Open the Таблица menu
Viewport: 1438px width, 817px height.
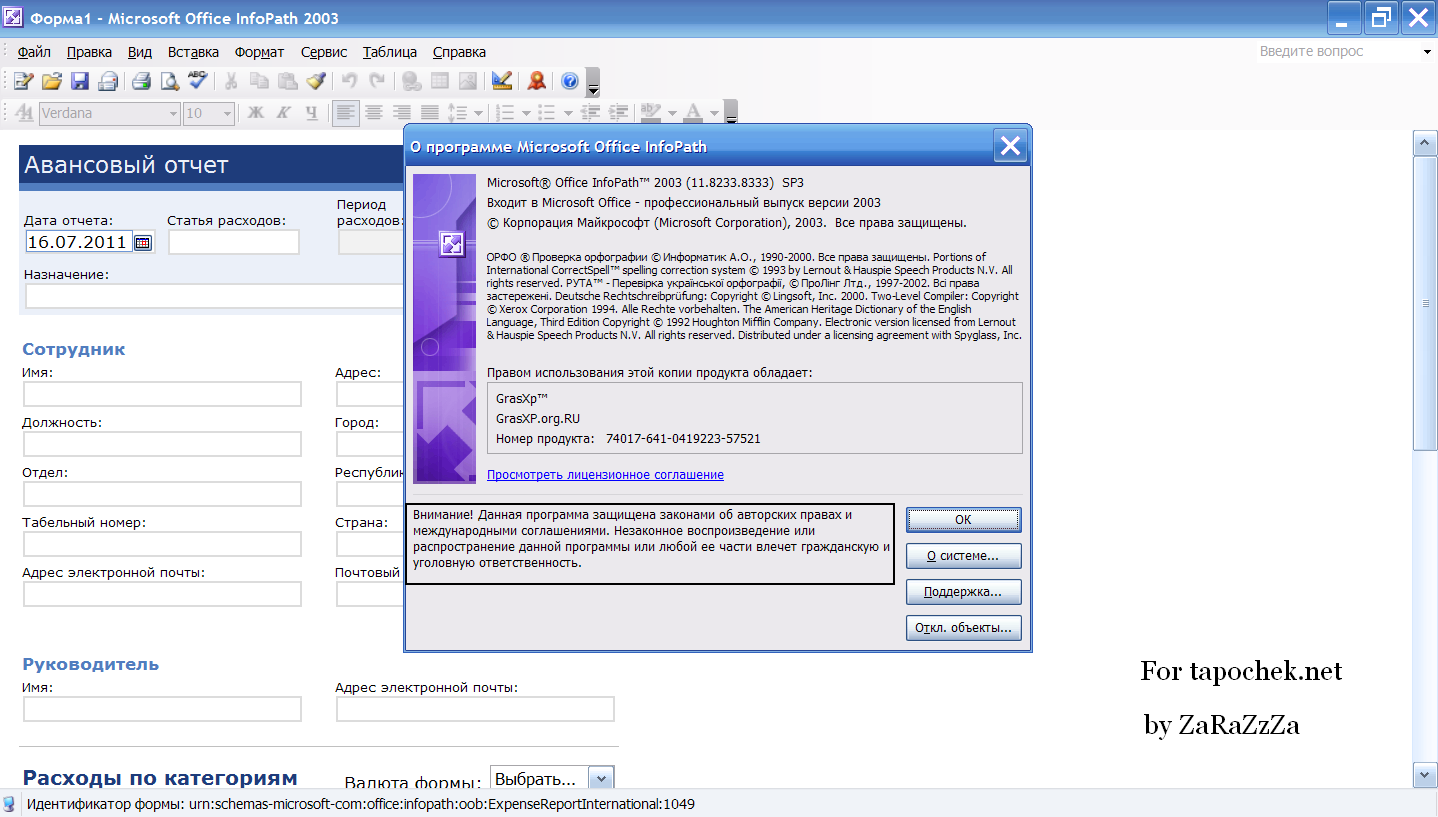pos(390,52)
